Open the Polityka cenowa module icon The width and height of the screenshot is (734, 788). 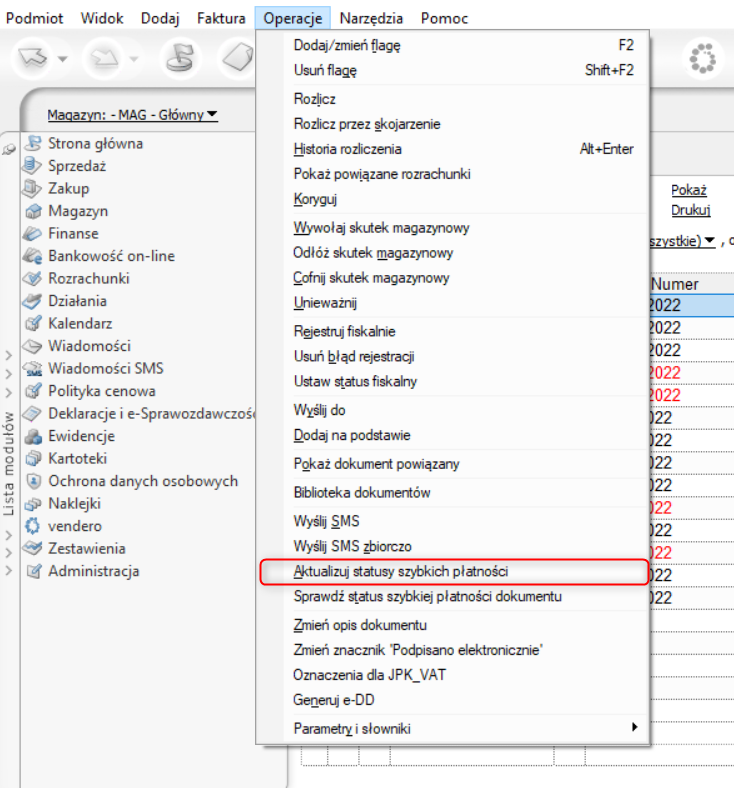(x=33, y=391)
